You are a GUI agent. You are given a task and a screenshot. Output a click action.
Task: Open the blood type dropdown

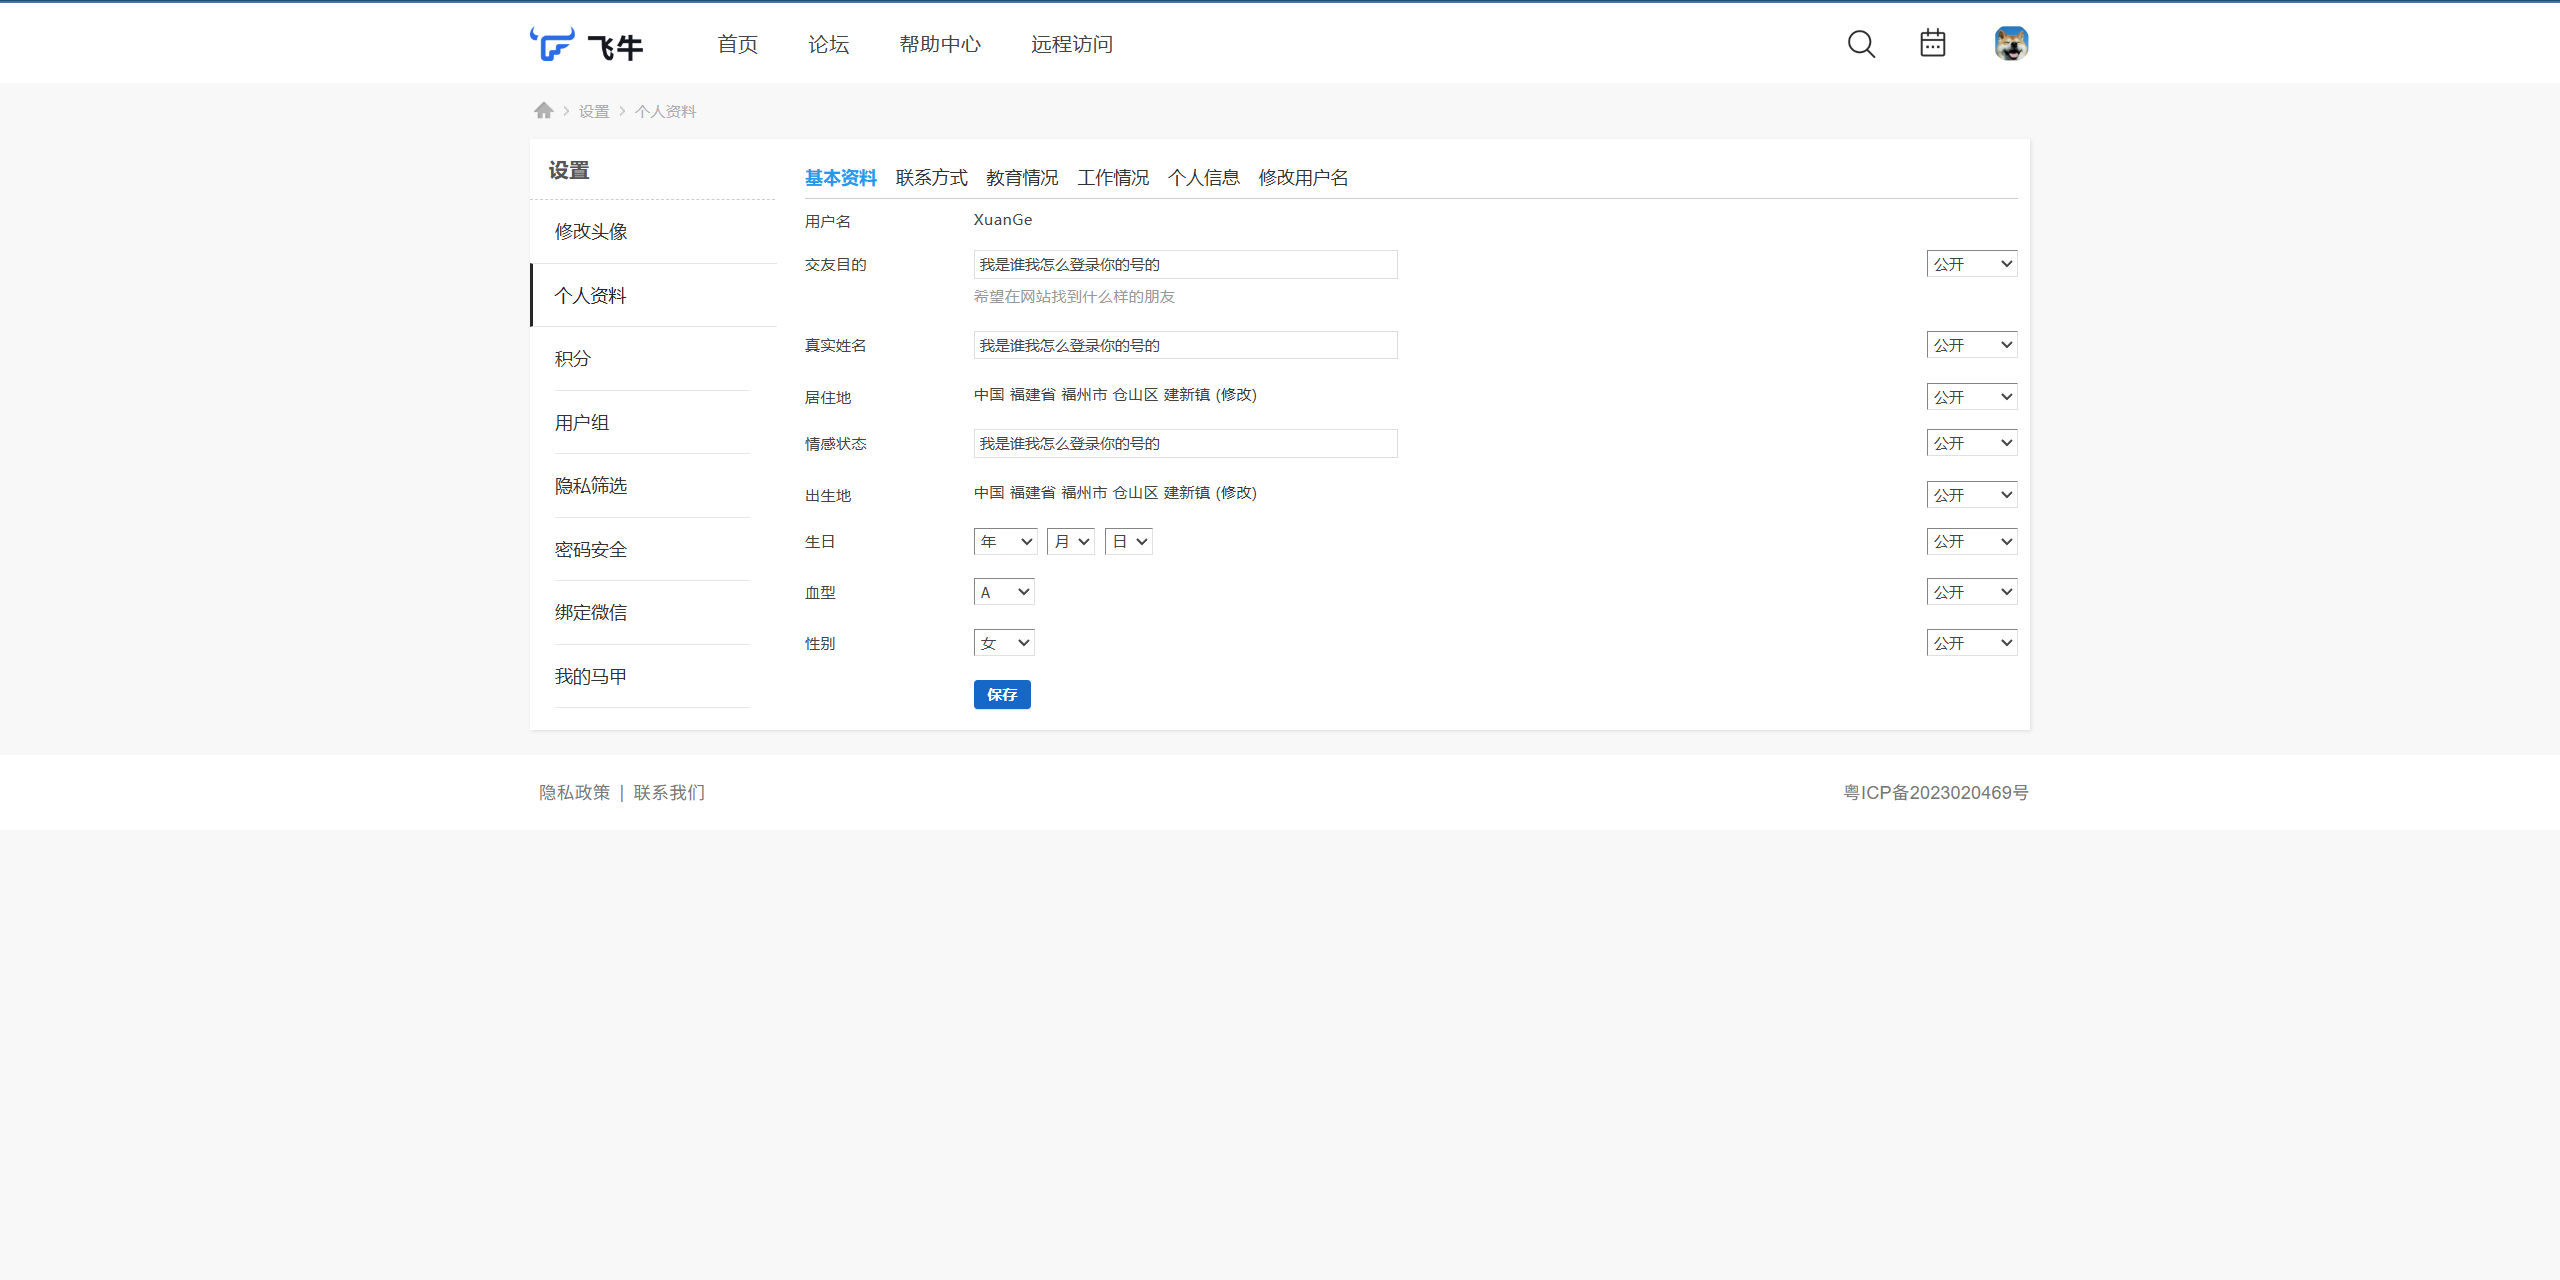click(1004, 592)
